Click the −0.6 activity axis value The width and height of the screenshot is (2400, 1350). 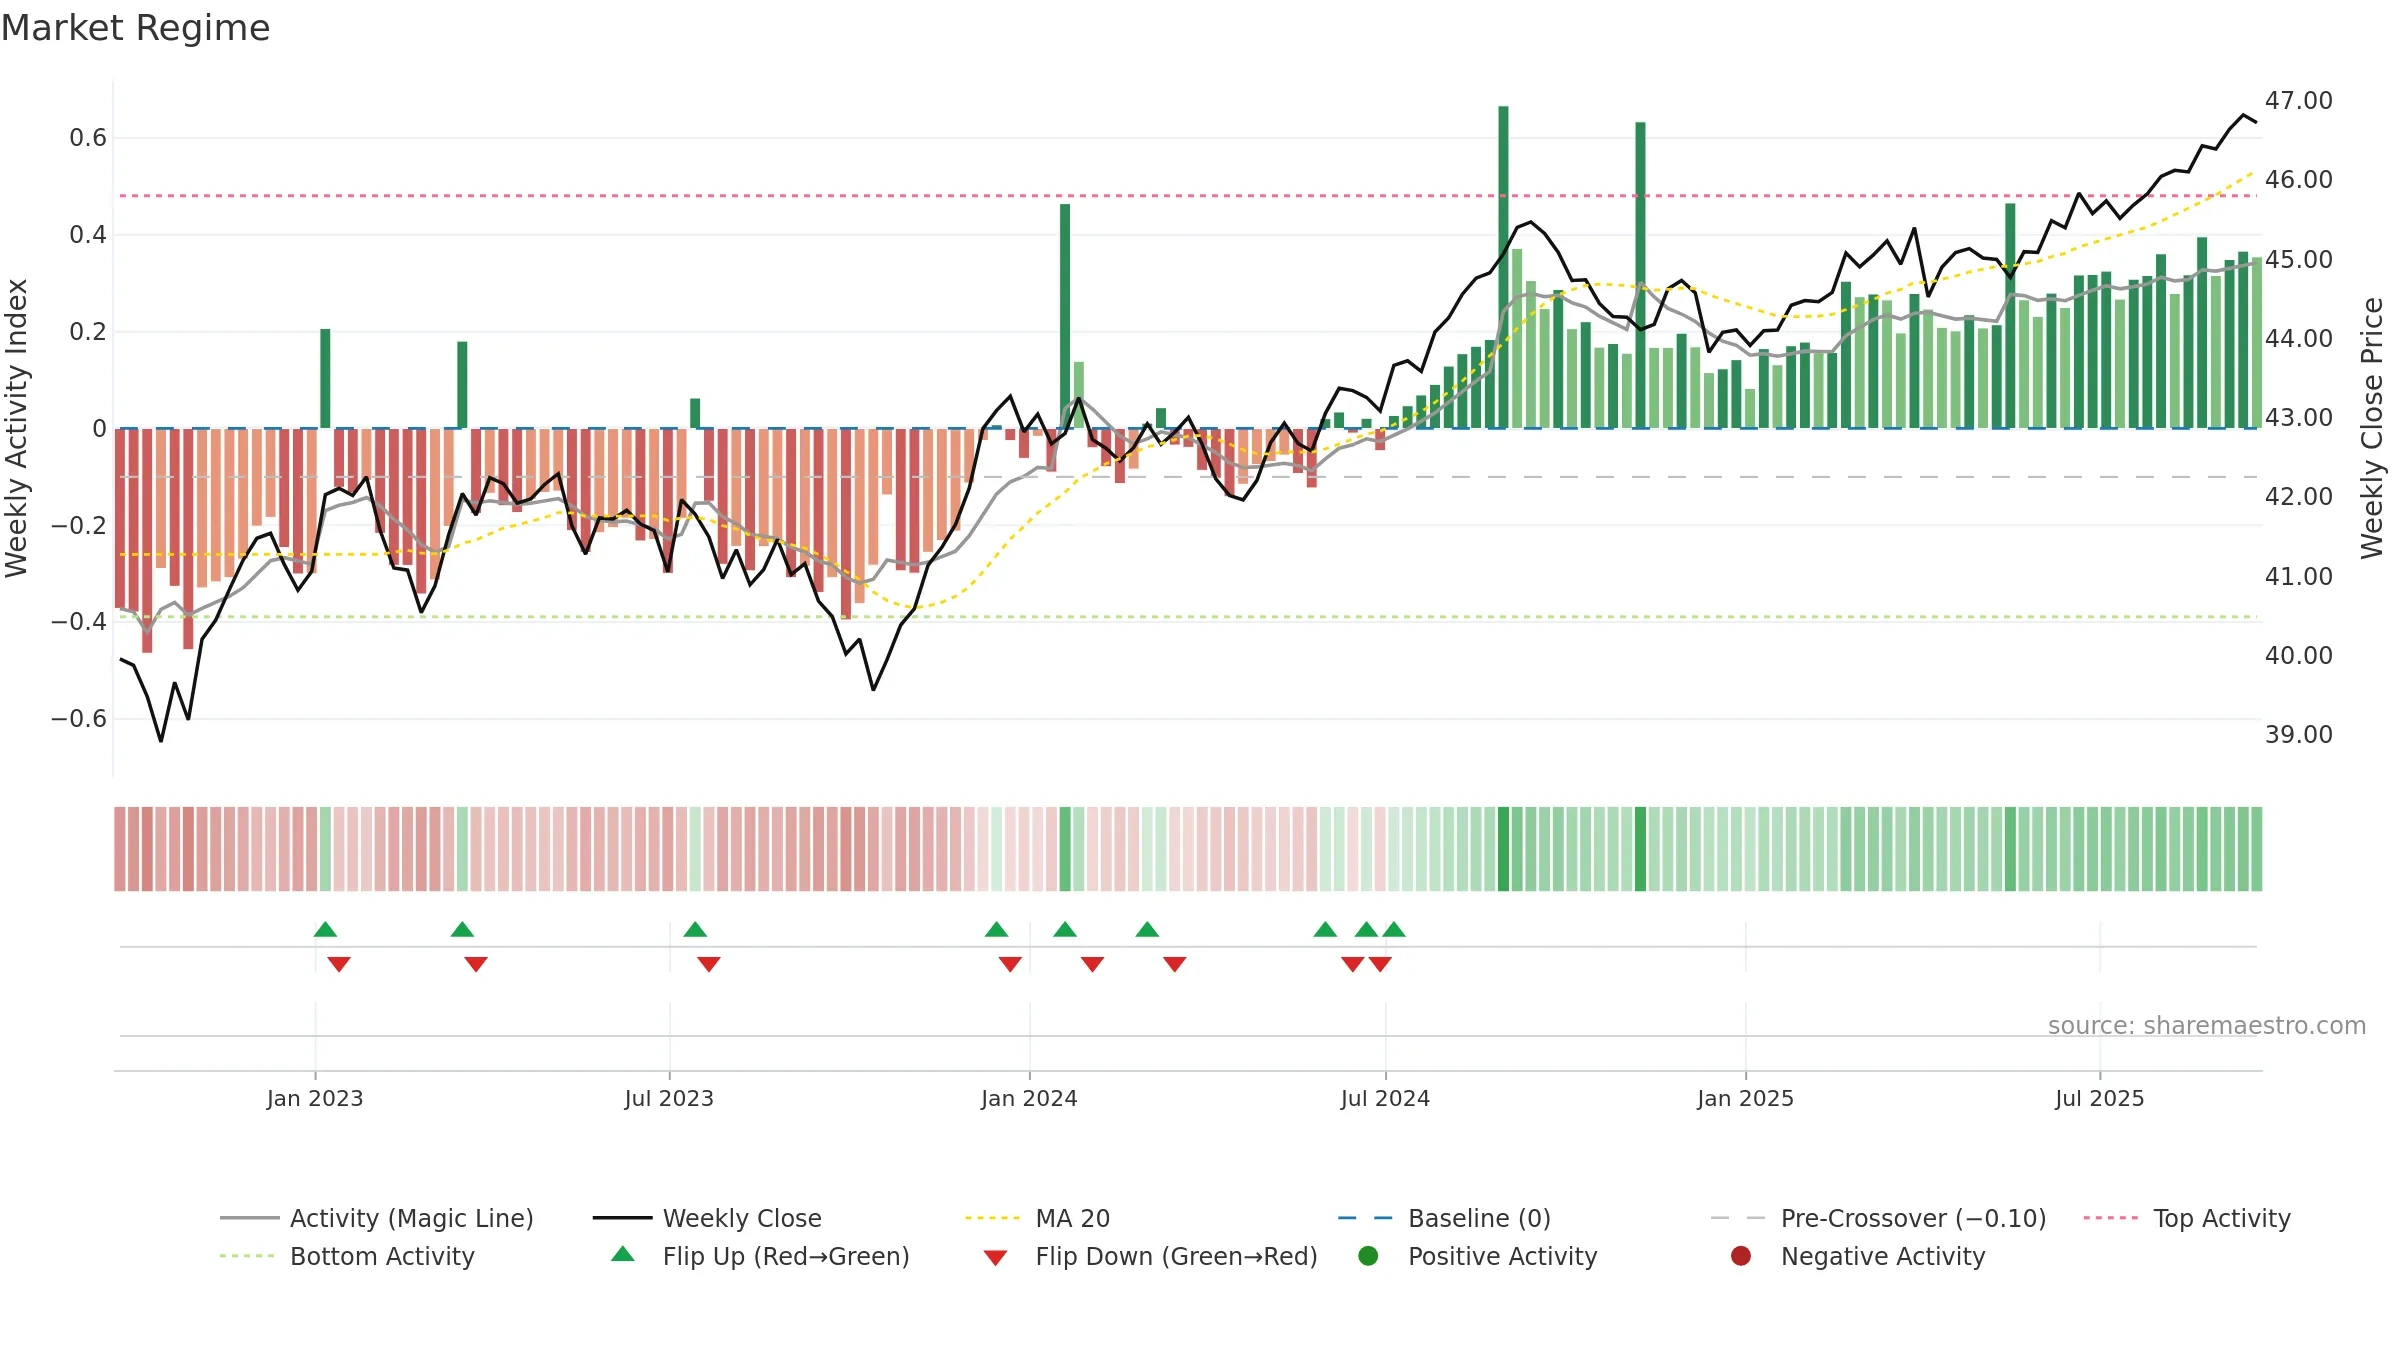pos(79,719)
